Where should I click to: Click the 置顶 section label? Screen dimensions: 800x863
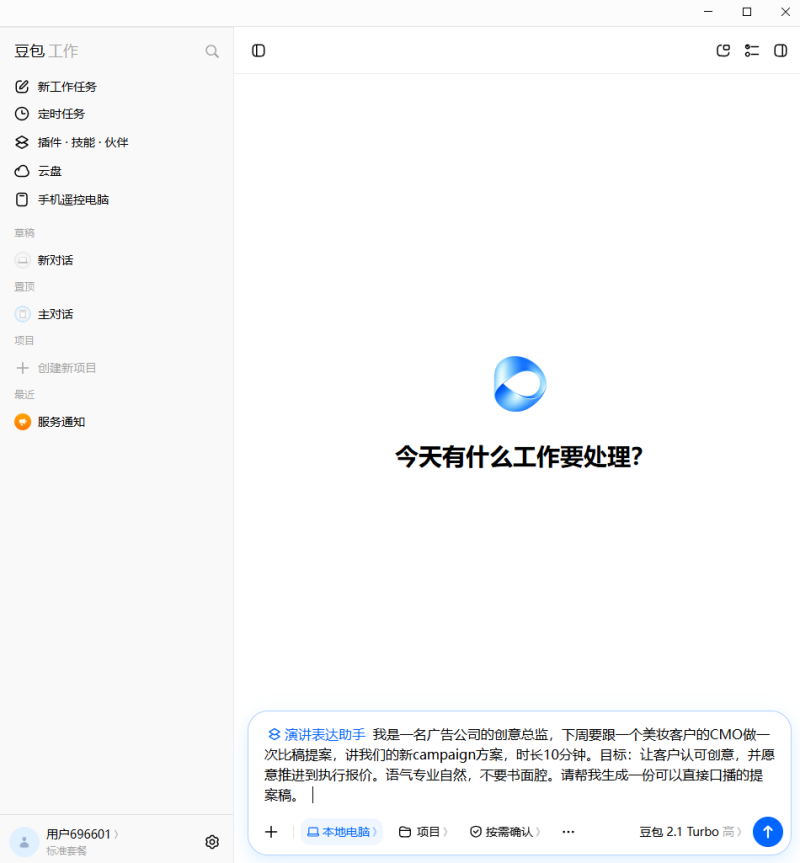point(24,287)
